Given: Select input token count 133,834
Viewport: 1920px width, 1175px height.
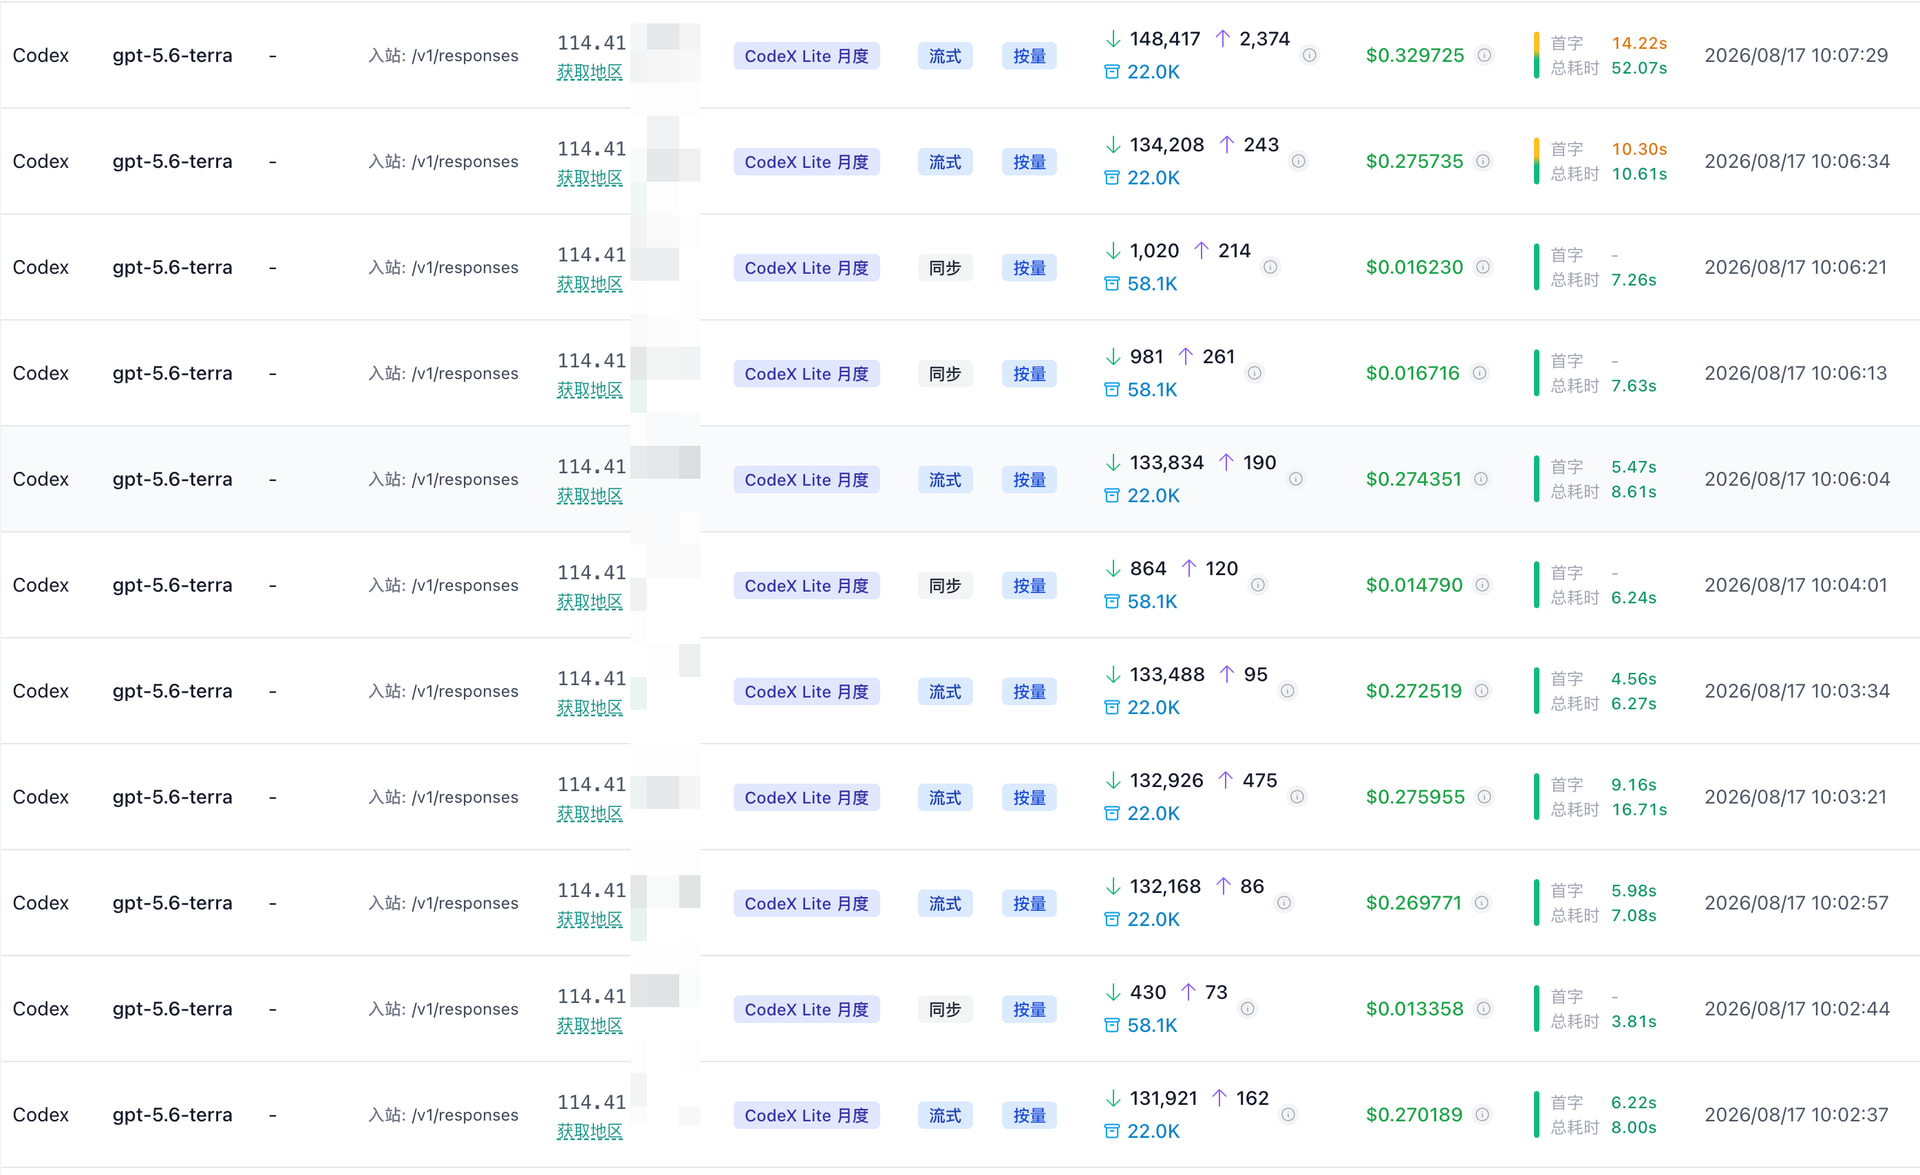Looking at the screenshot, I should [1166, 463].
